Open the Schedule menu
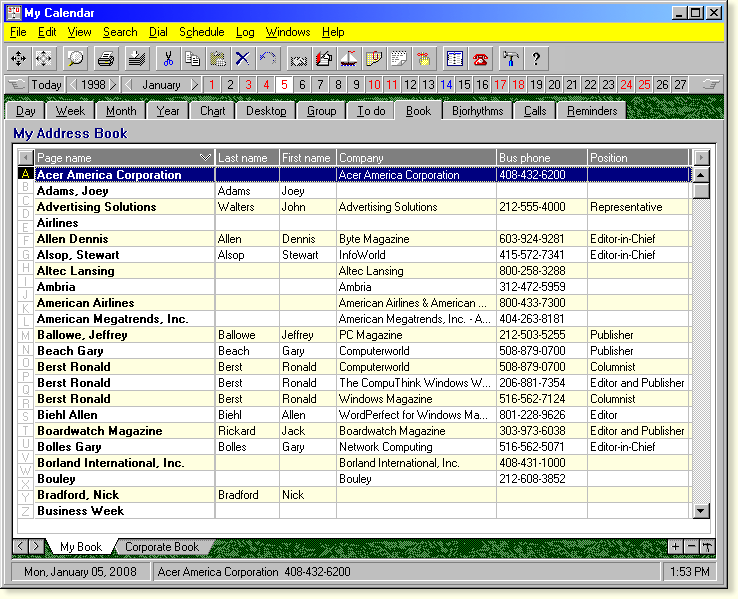 click(x=201, y=32)
